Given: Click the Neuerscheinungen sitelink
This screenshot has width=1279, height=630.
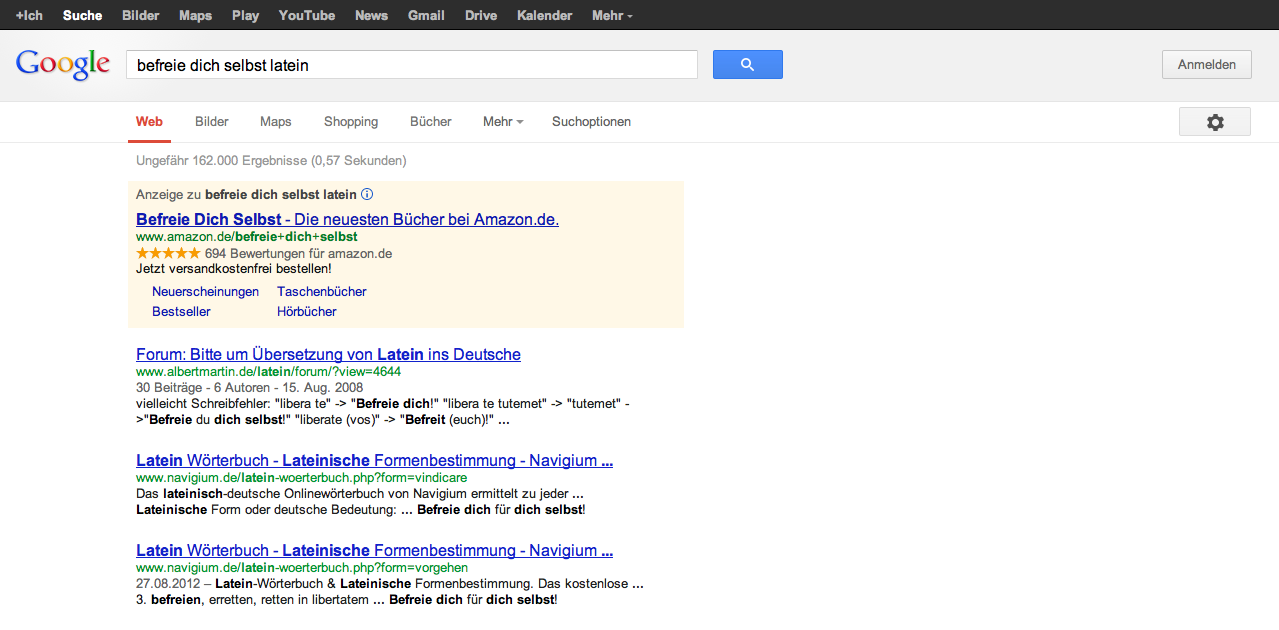Looking at the screenshot, I should [205, 292].
